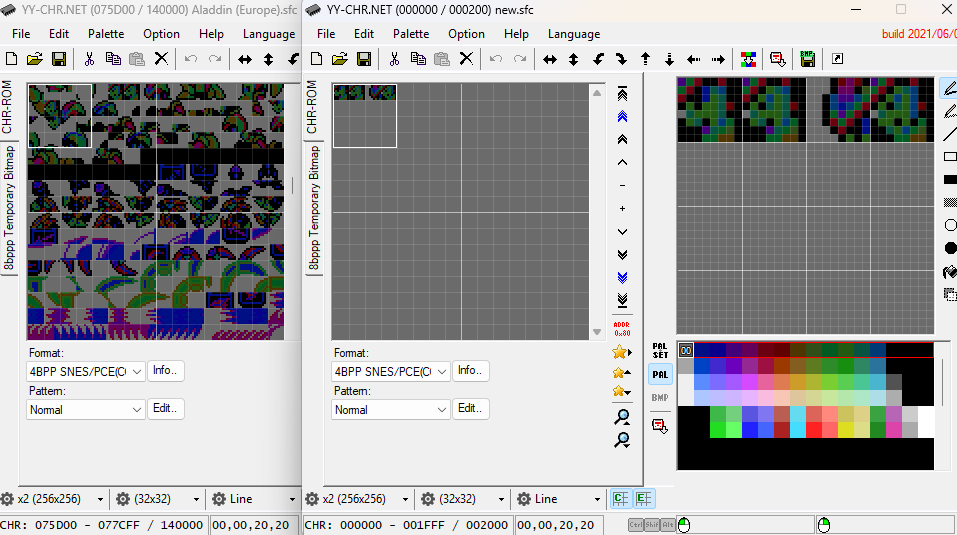Click Edit.. button in Aladdin window
The height and width of the screenshot is (535, 957).
coord(165,408)
